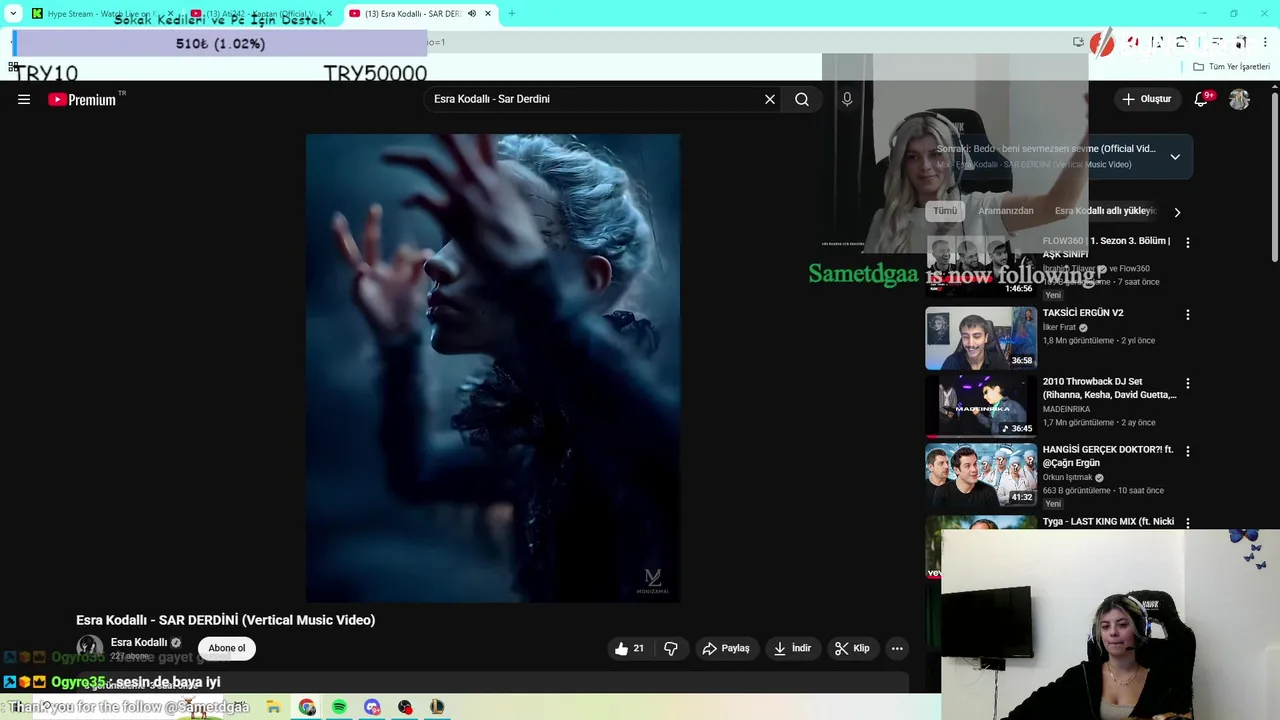1280x720 pixels.
Task: Open YouTube notifications bell
Action: (x=1202, y=99)
